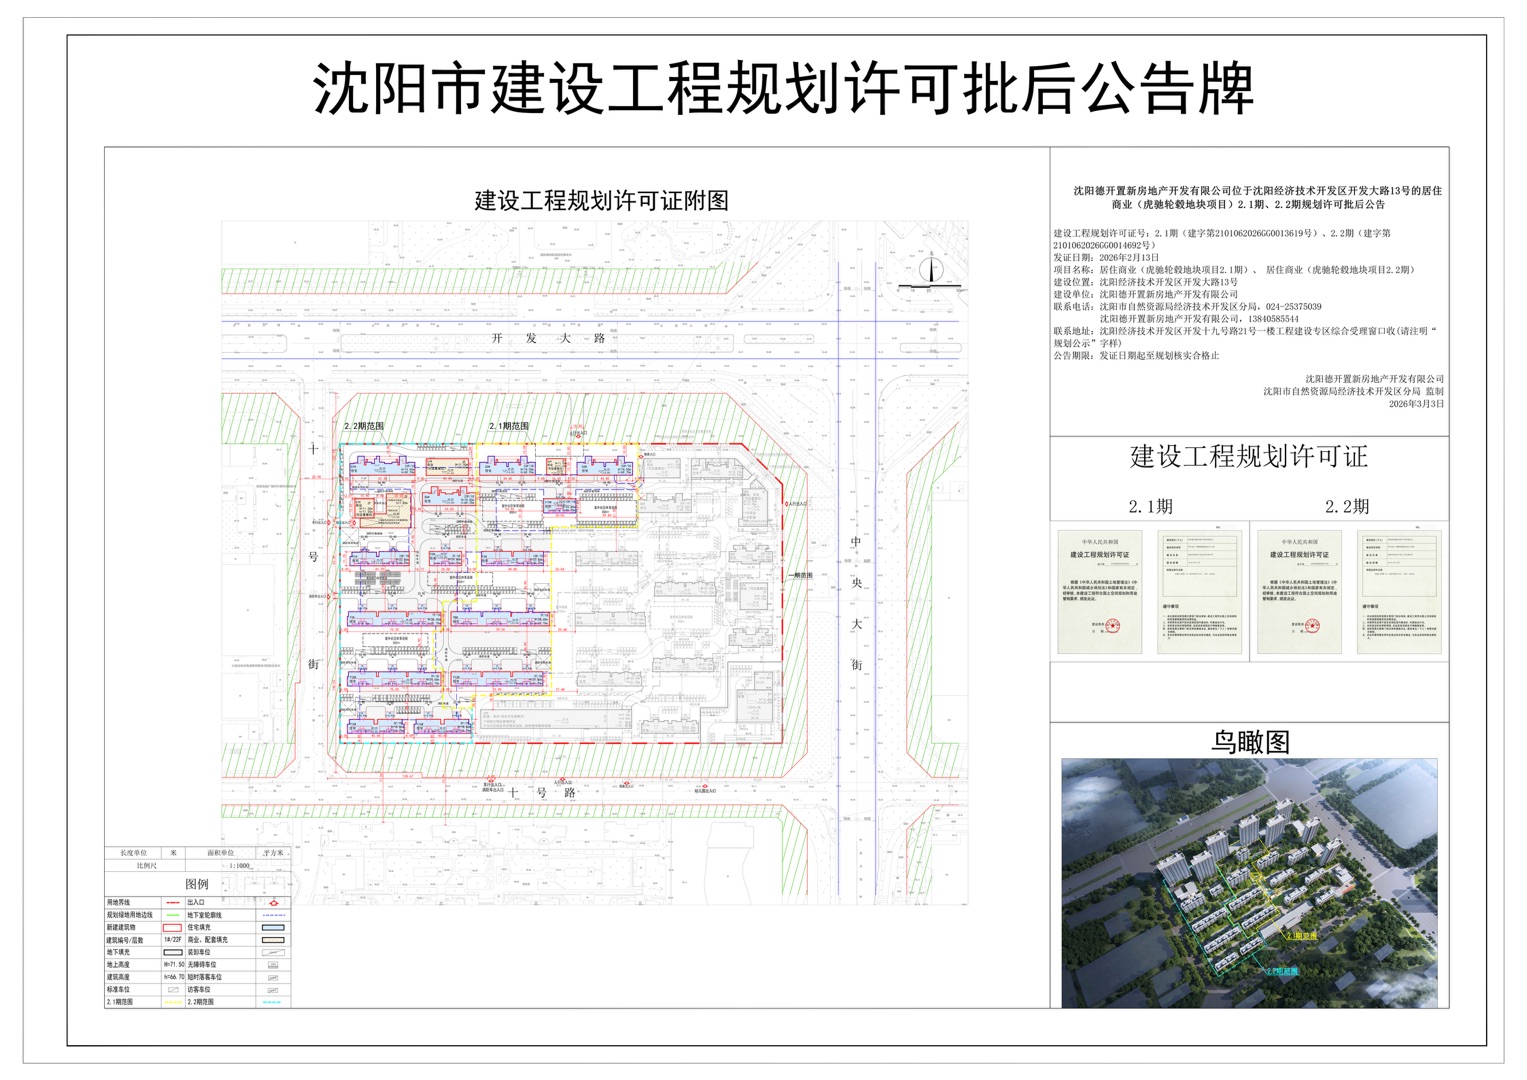This screenshot has width=1527, height=1080.
Task: Select the 标准车位 standard parking symbol
Action: point(175,989)
